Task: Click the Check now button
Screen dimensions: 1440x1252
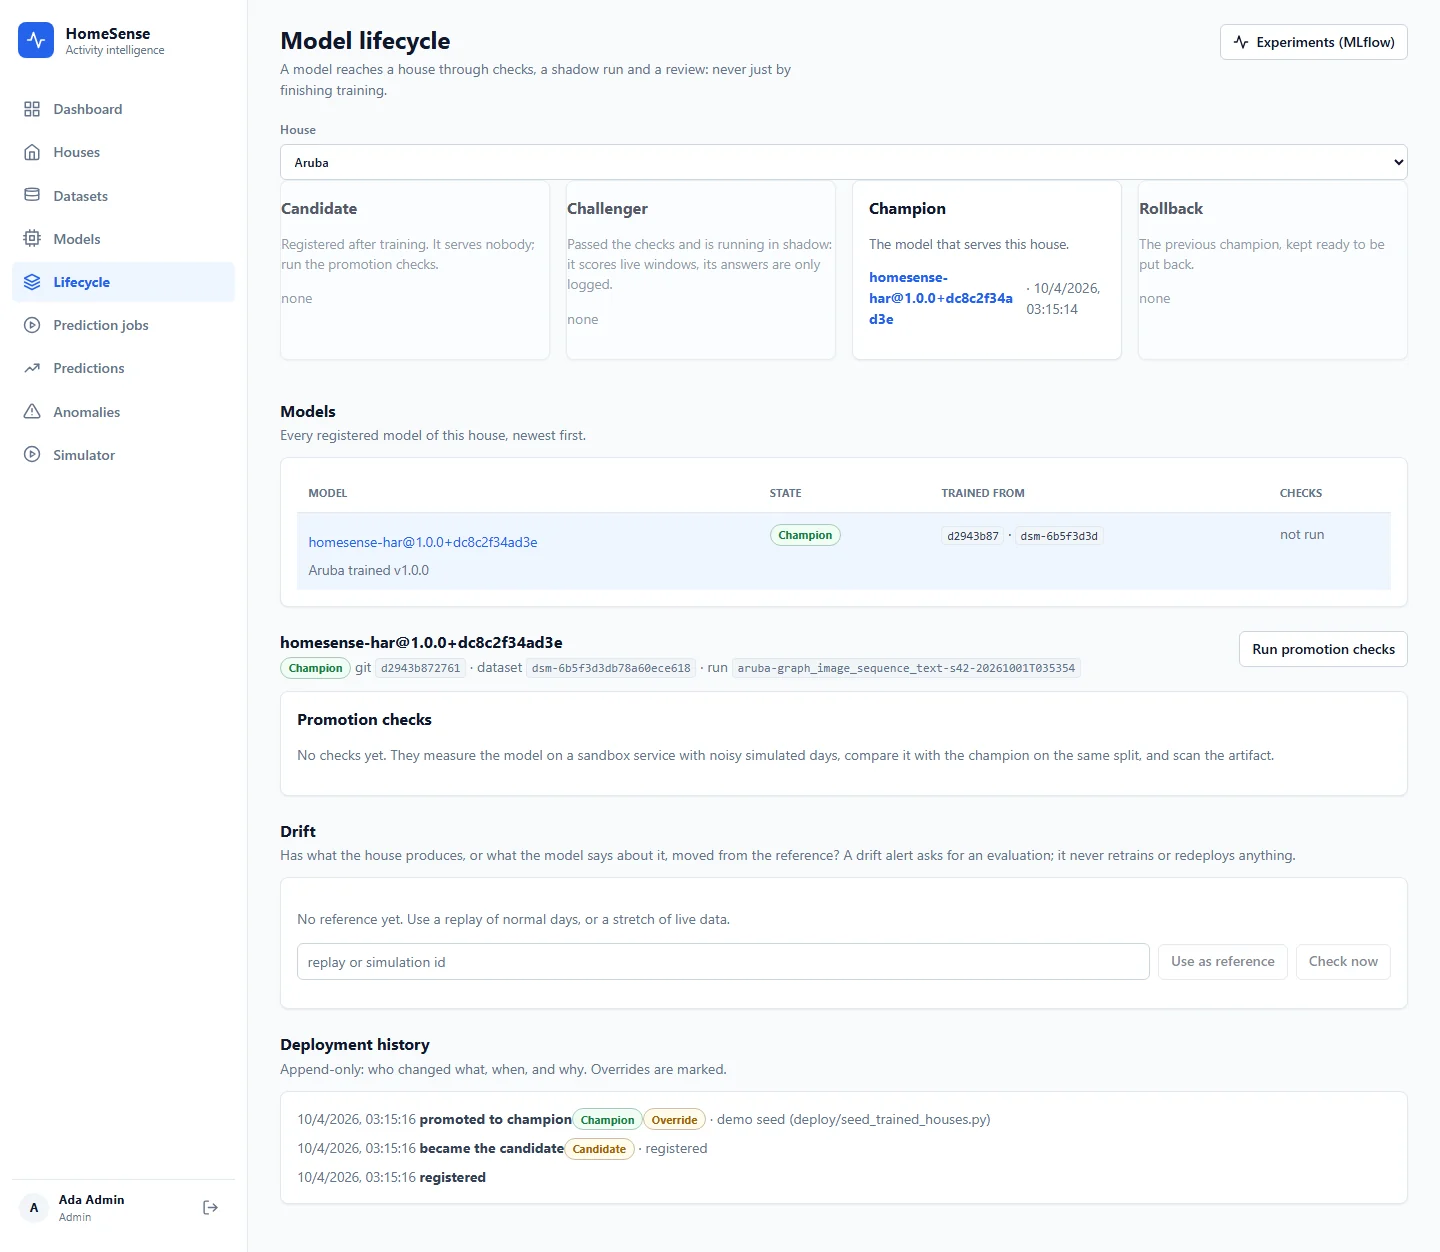Action: (x=1343, y=962)
